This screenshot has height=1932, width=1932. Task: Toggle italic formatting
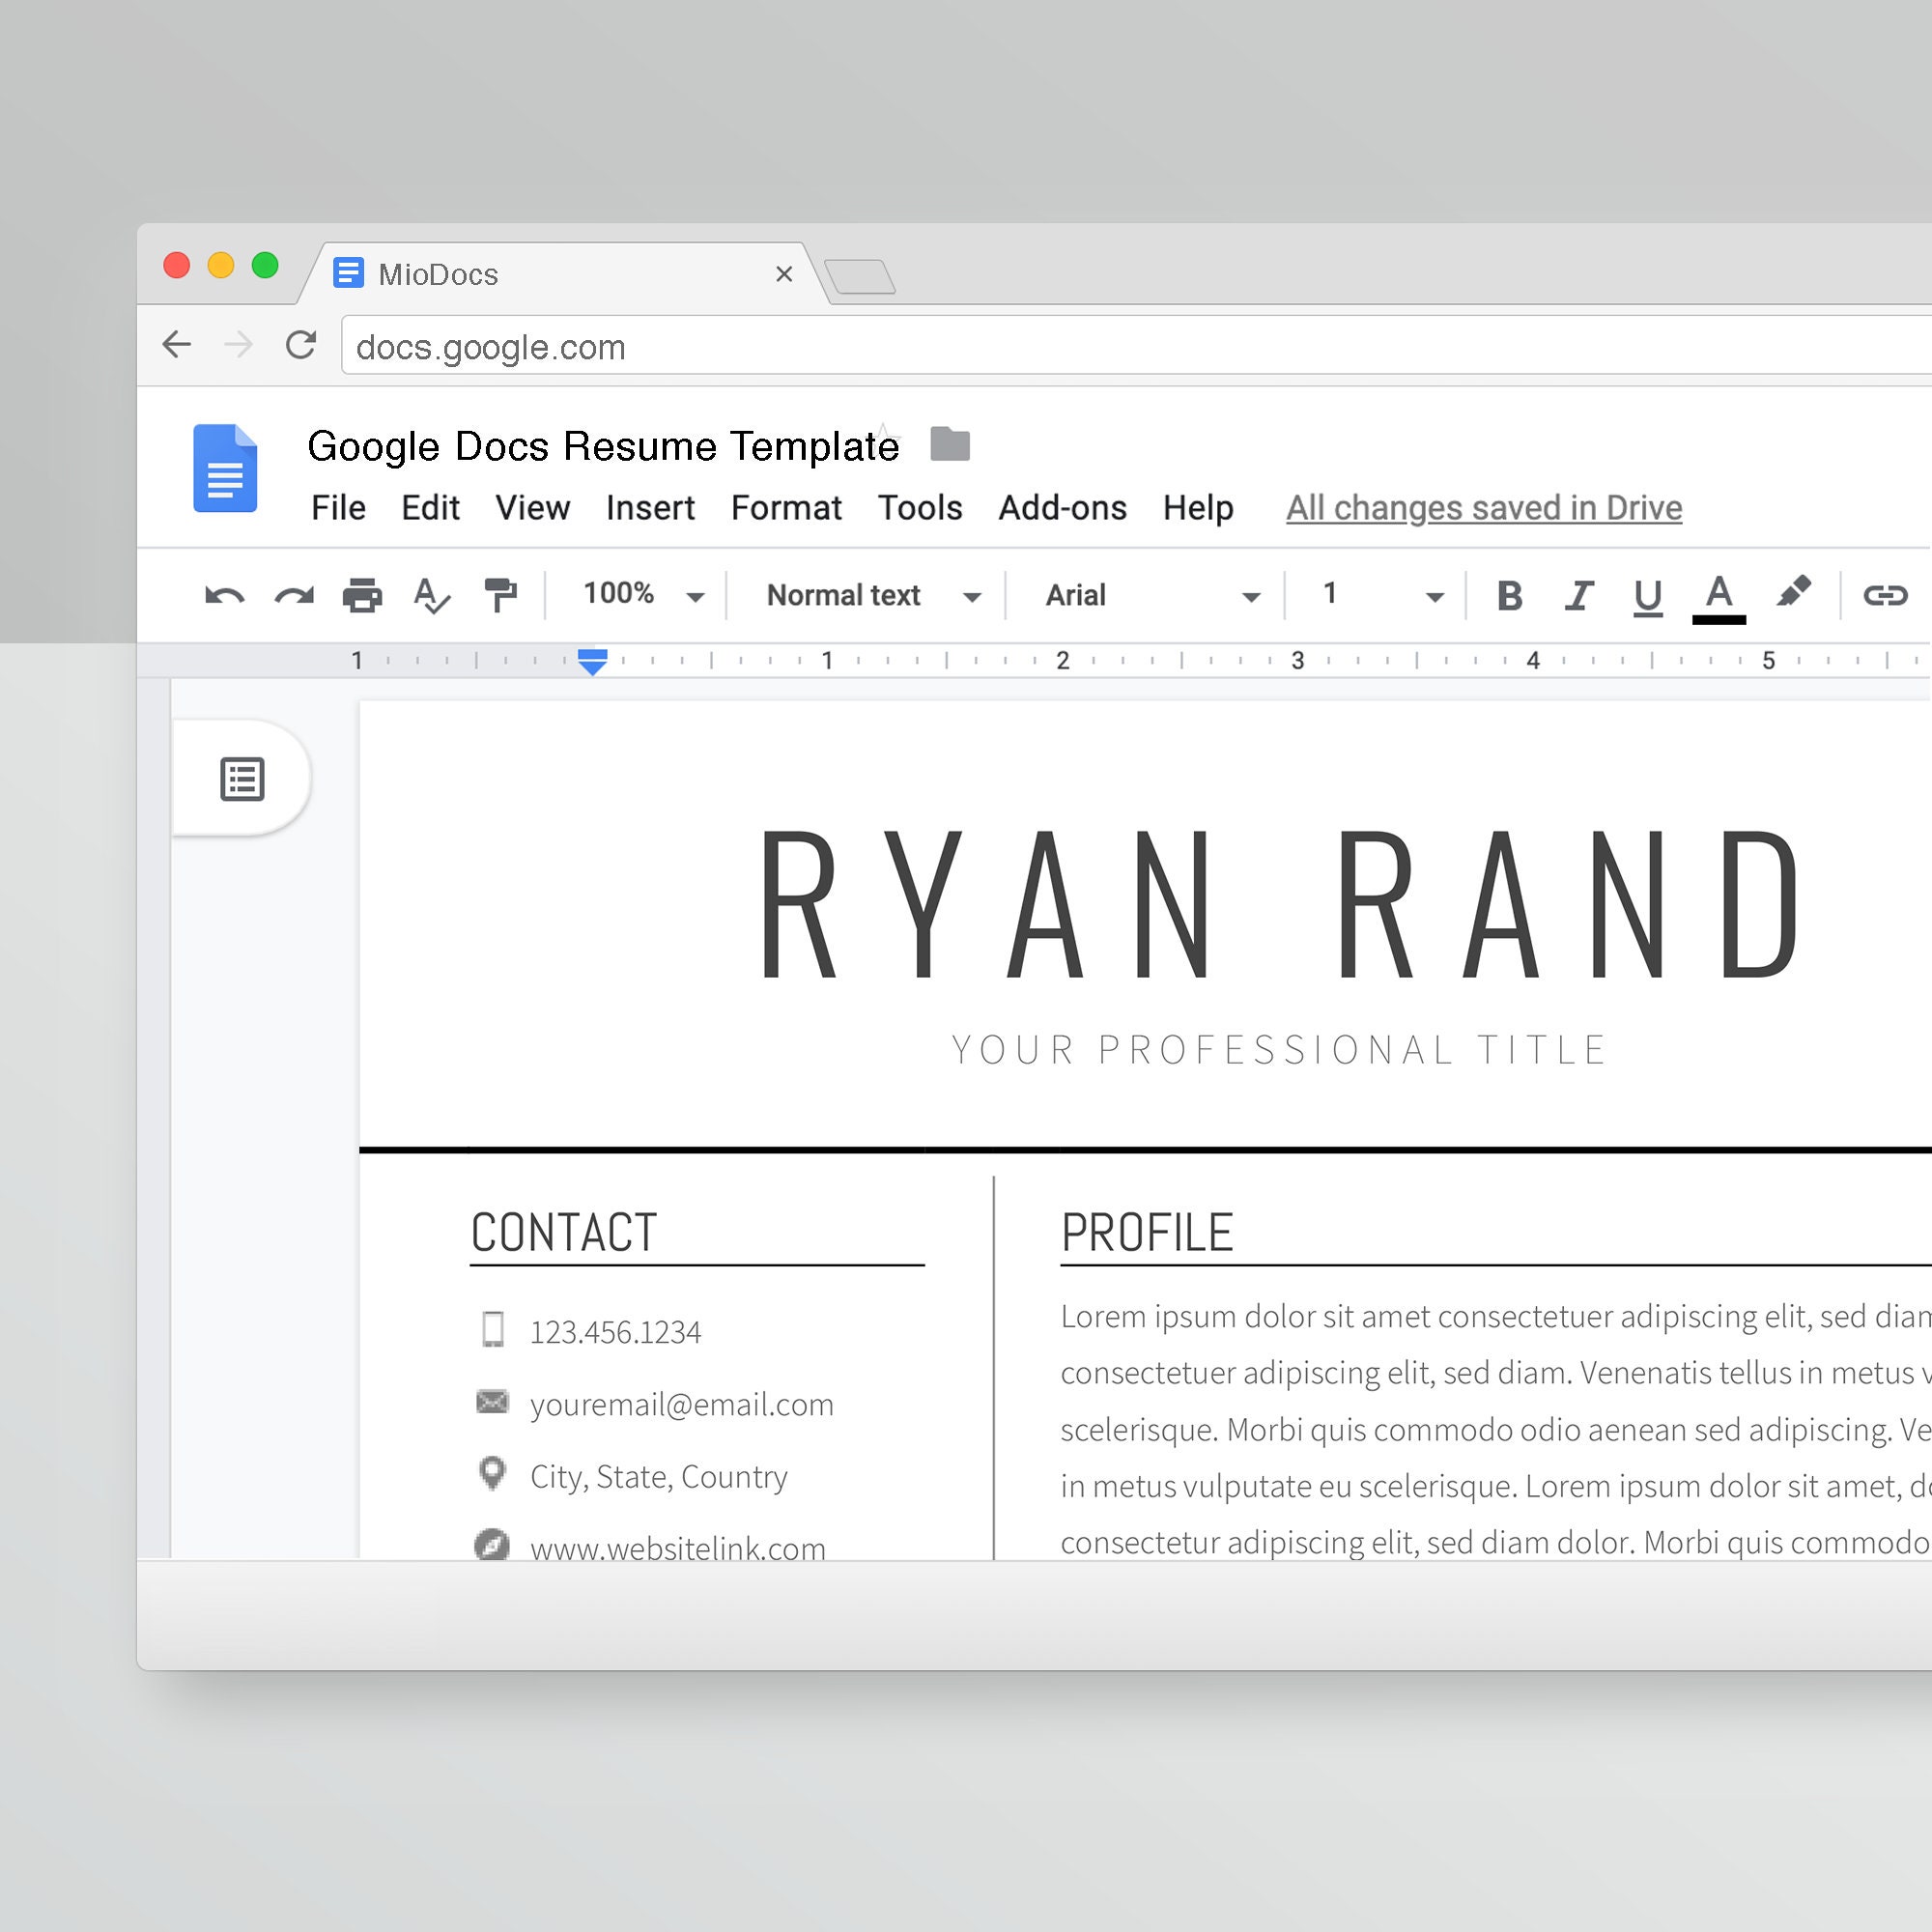1578,594
